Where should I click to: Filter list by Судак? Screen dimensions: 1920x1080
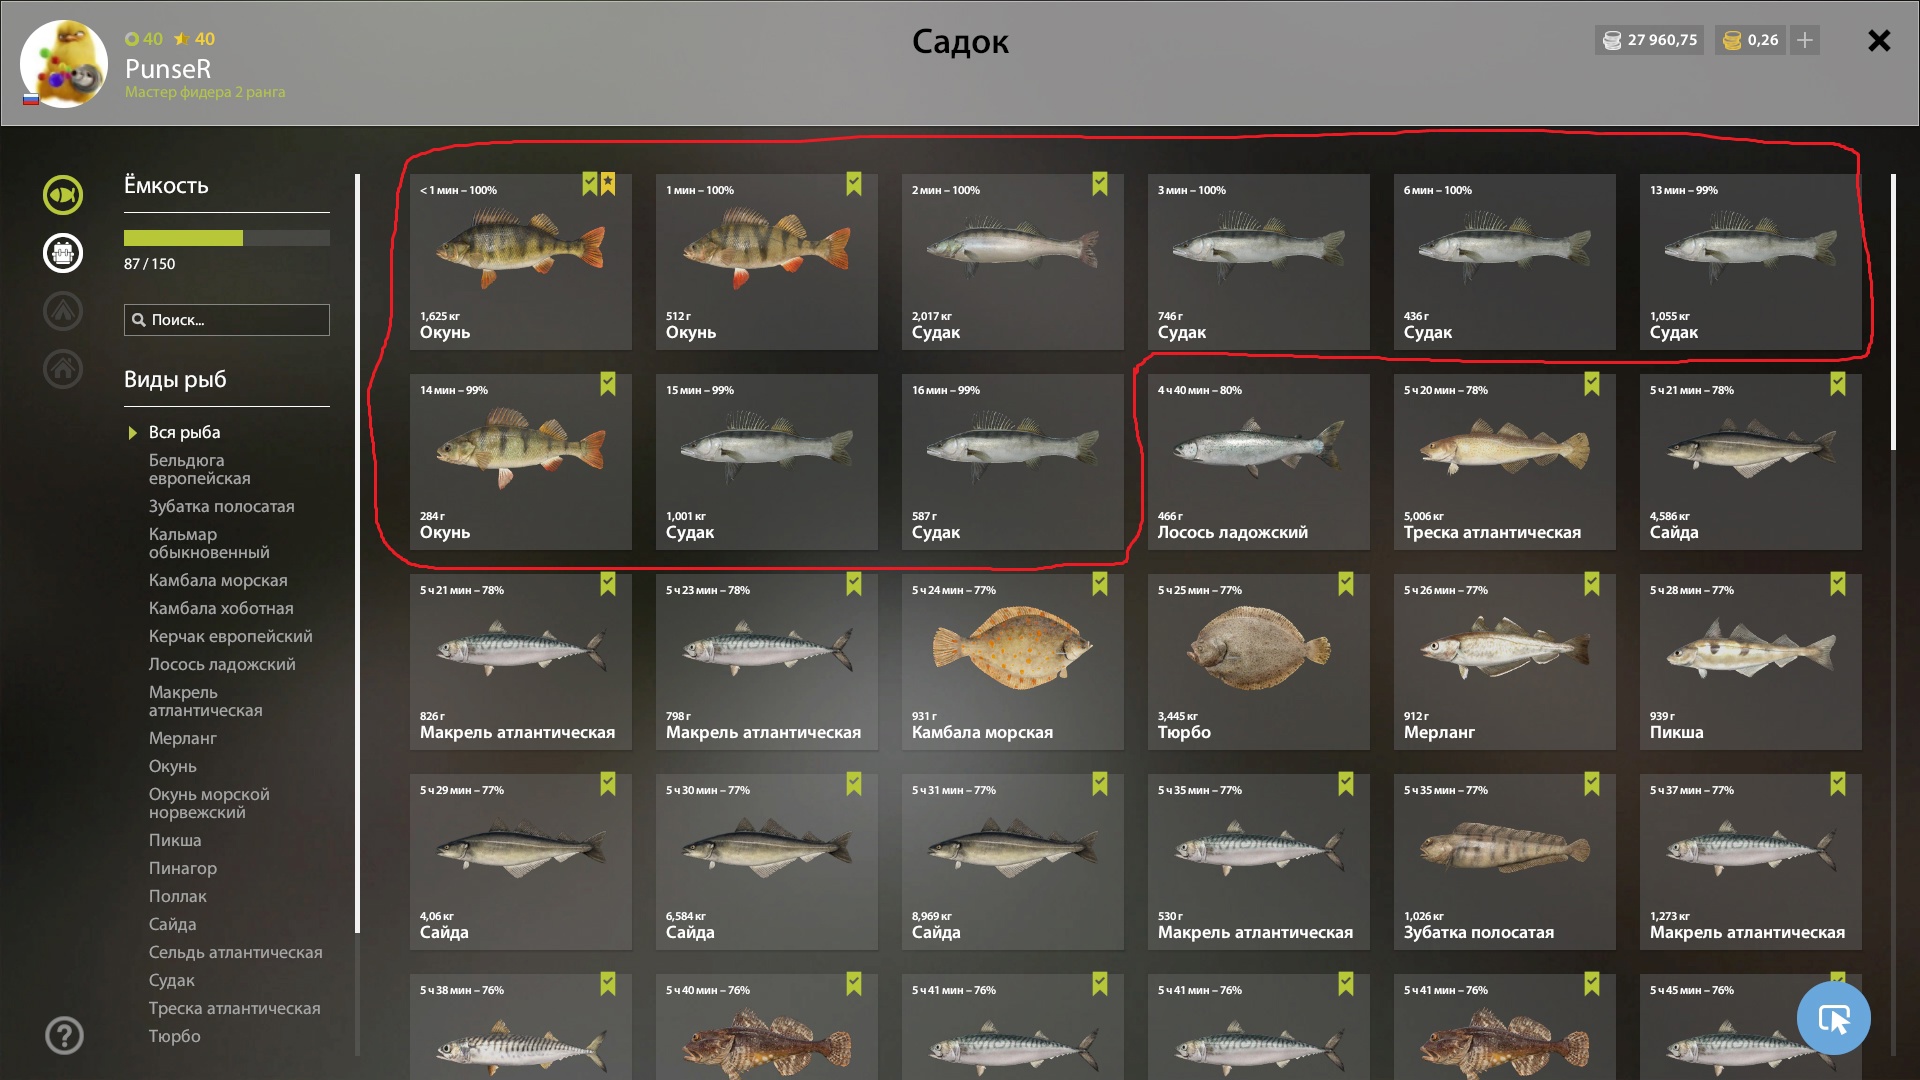click(172, 980)
